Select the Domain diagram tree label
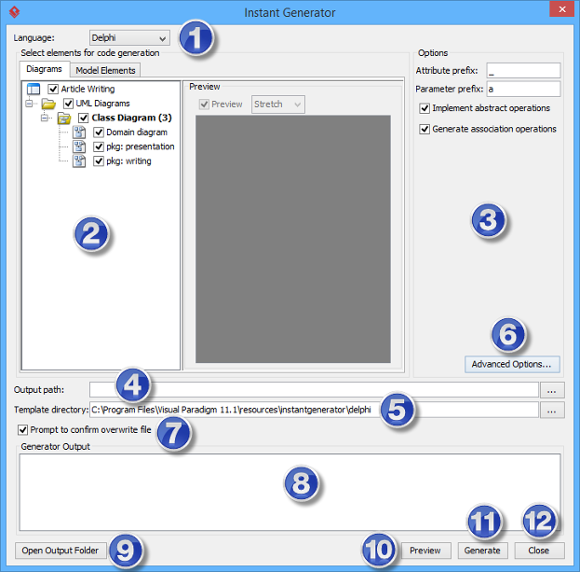This screenshot has height=572, width=580. [136, 132]
